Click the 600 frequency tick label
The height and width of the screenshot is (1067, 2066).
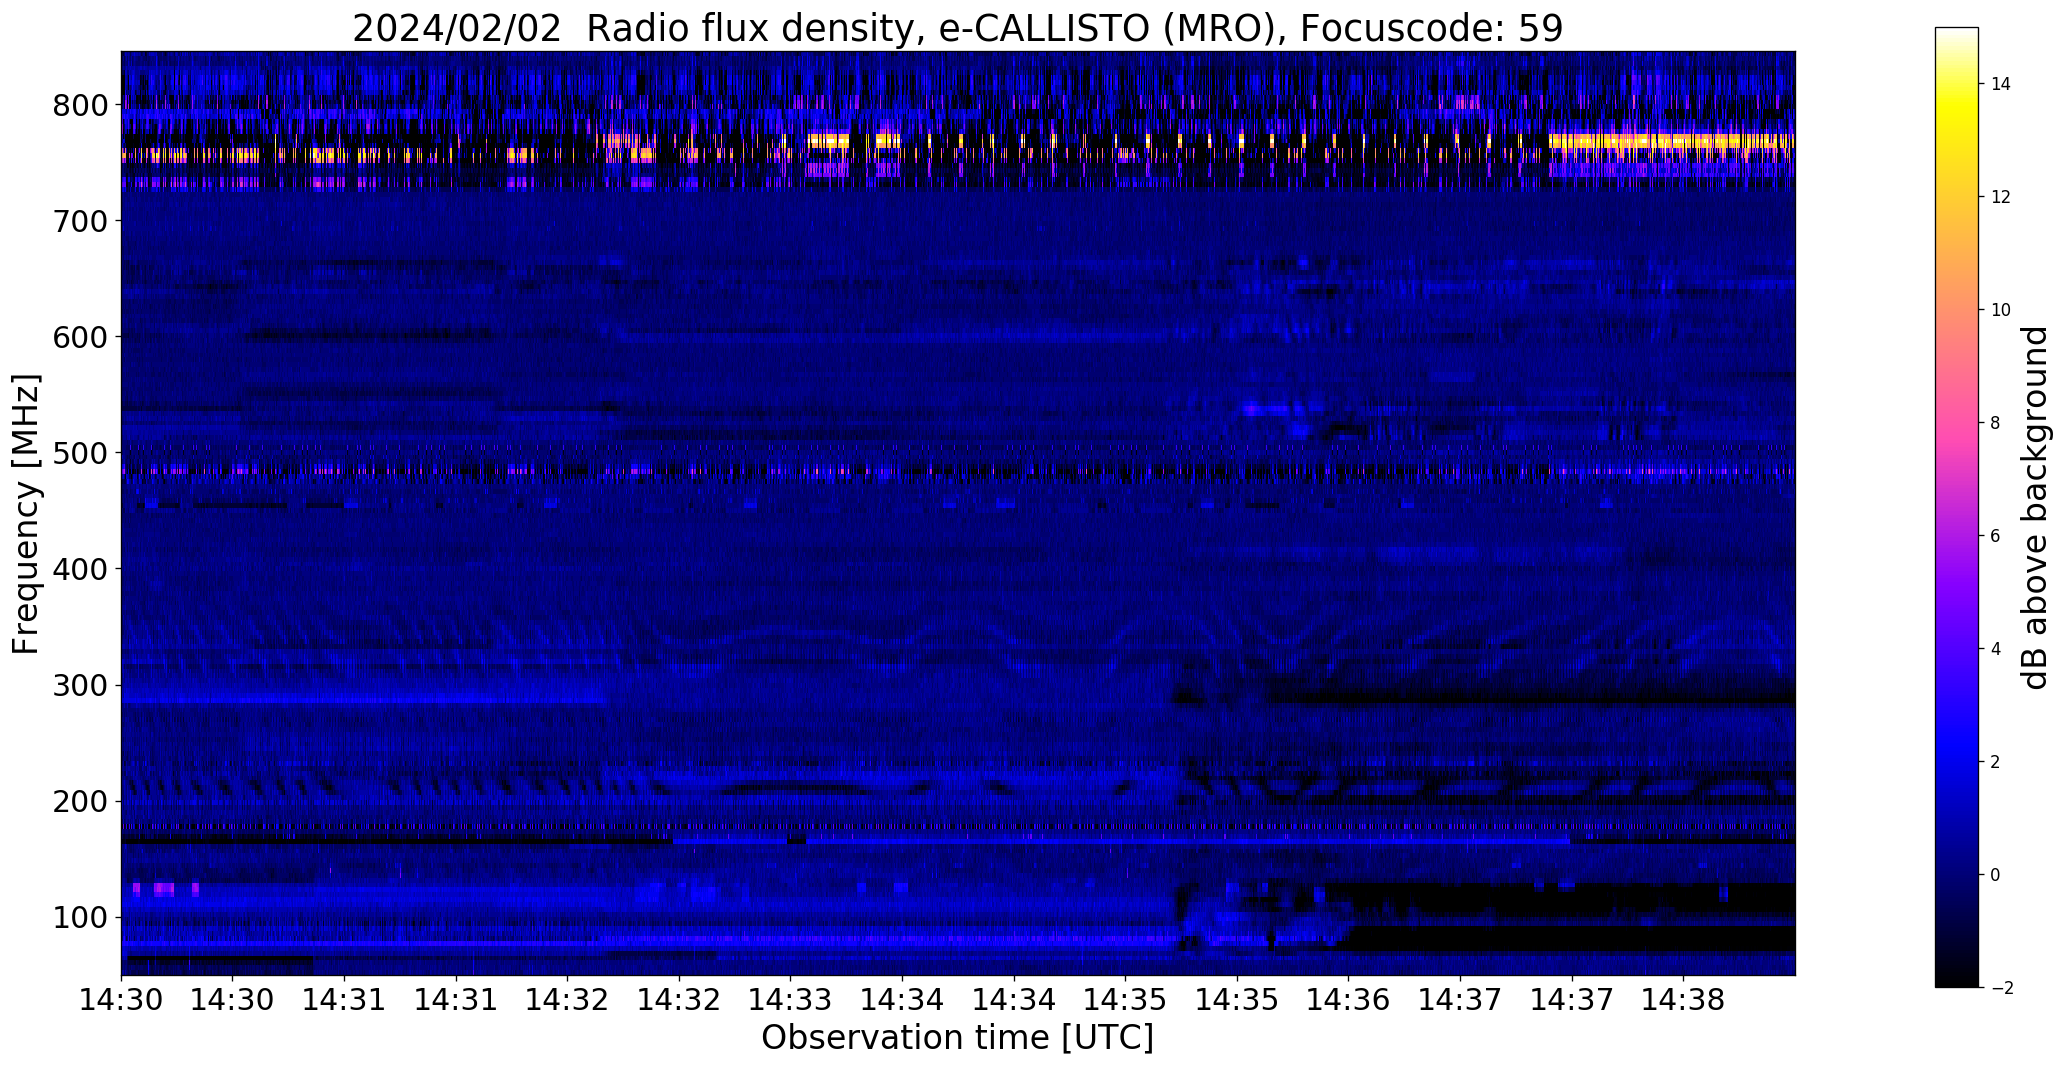pos(81,337)
